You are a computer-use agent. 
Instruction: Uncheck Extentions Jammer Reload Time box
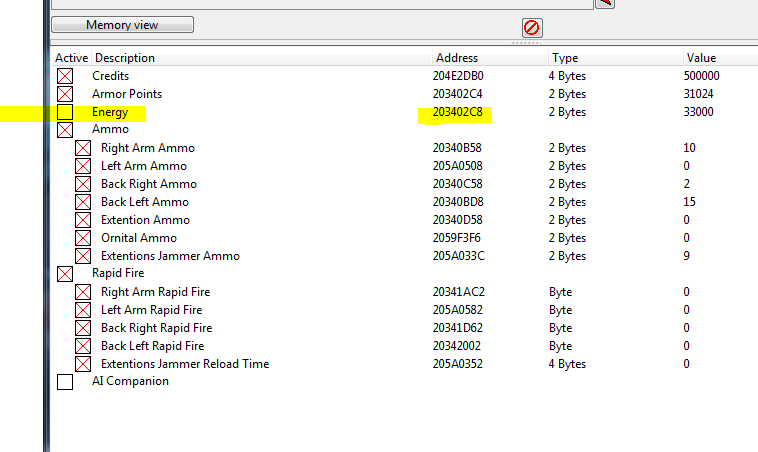(x=83, y=364)
